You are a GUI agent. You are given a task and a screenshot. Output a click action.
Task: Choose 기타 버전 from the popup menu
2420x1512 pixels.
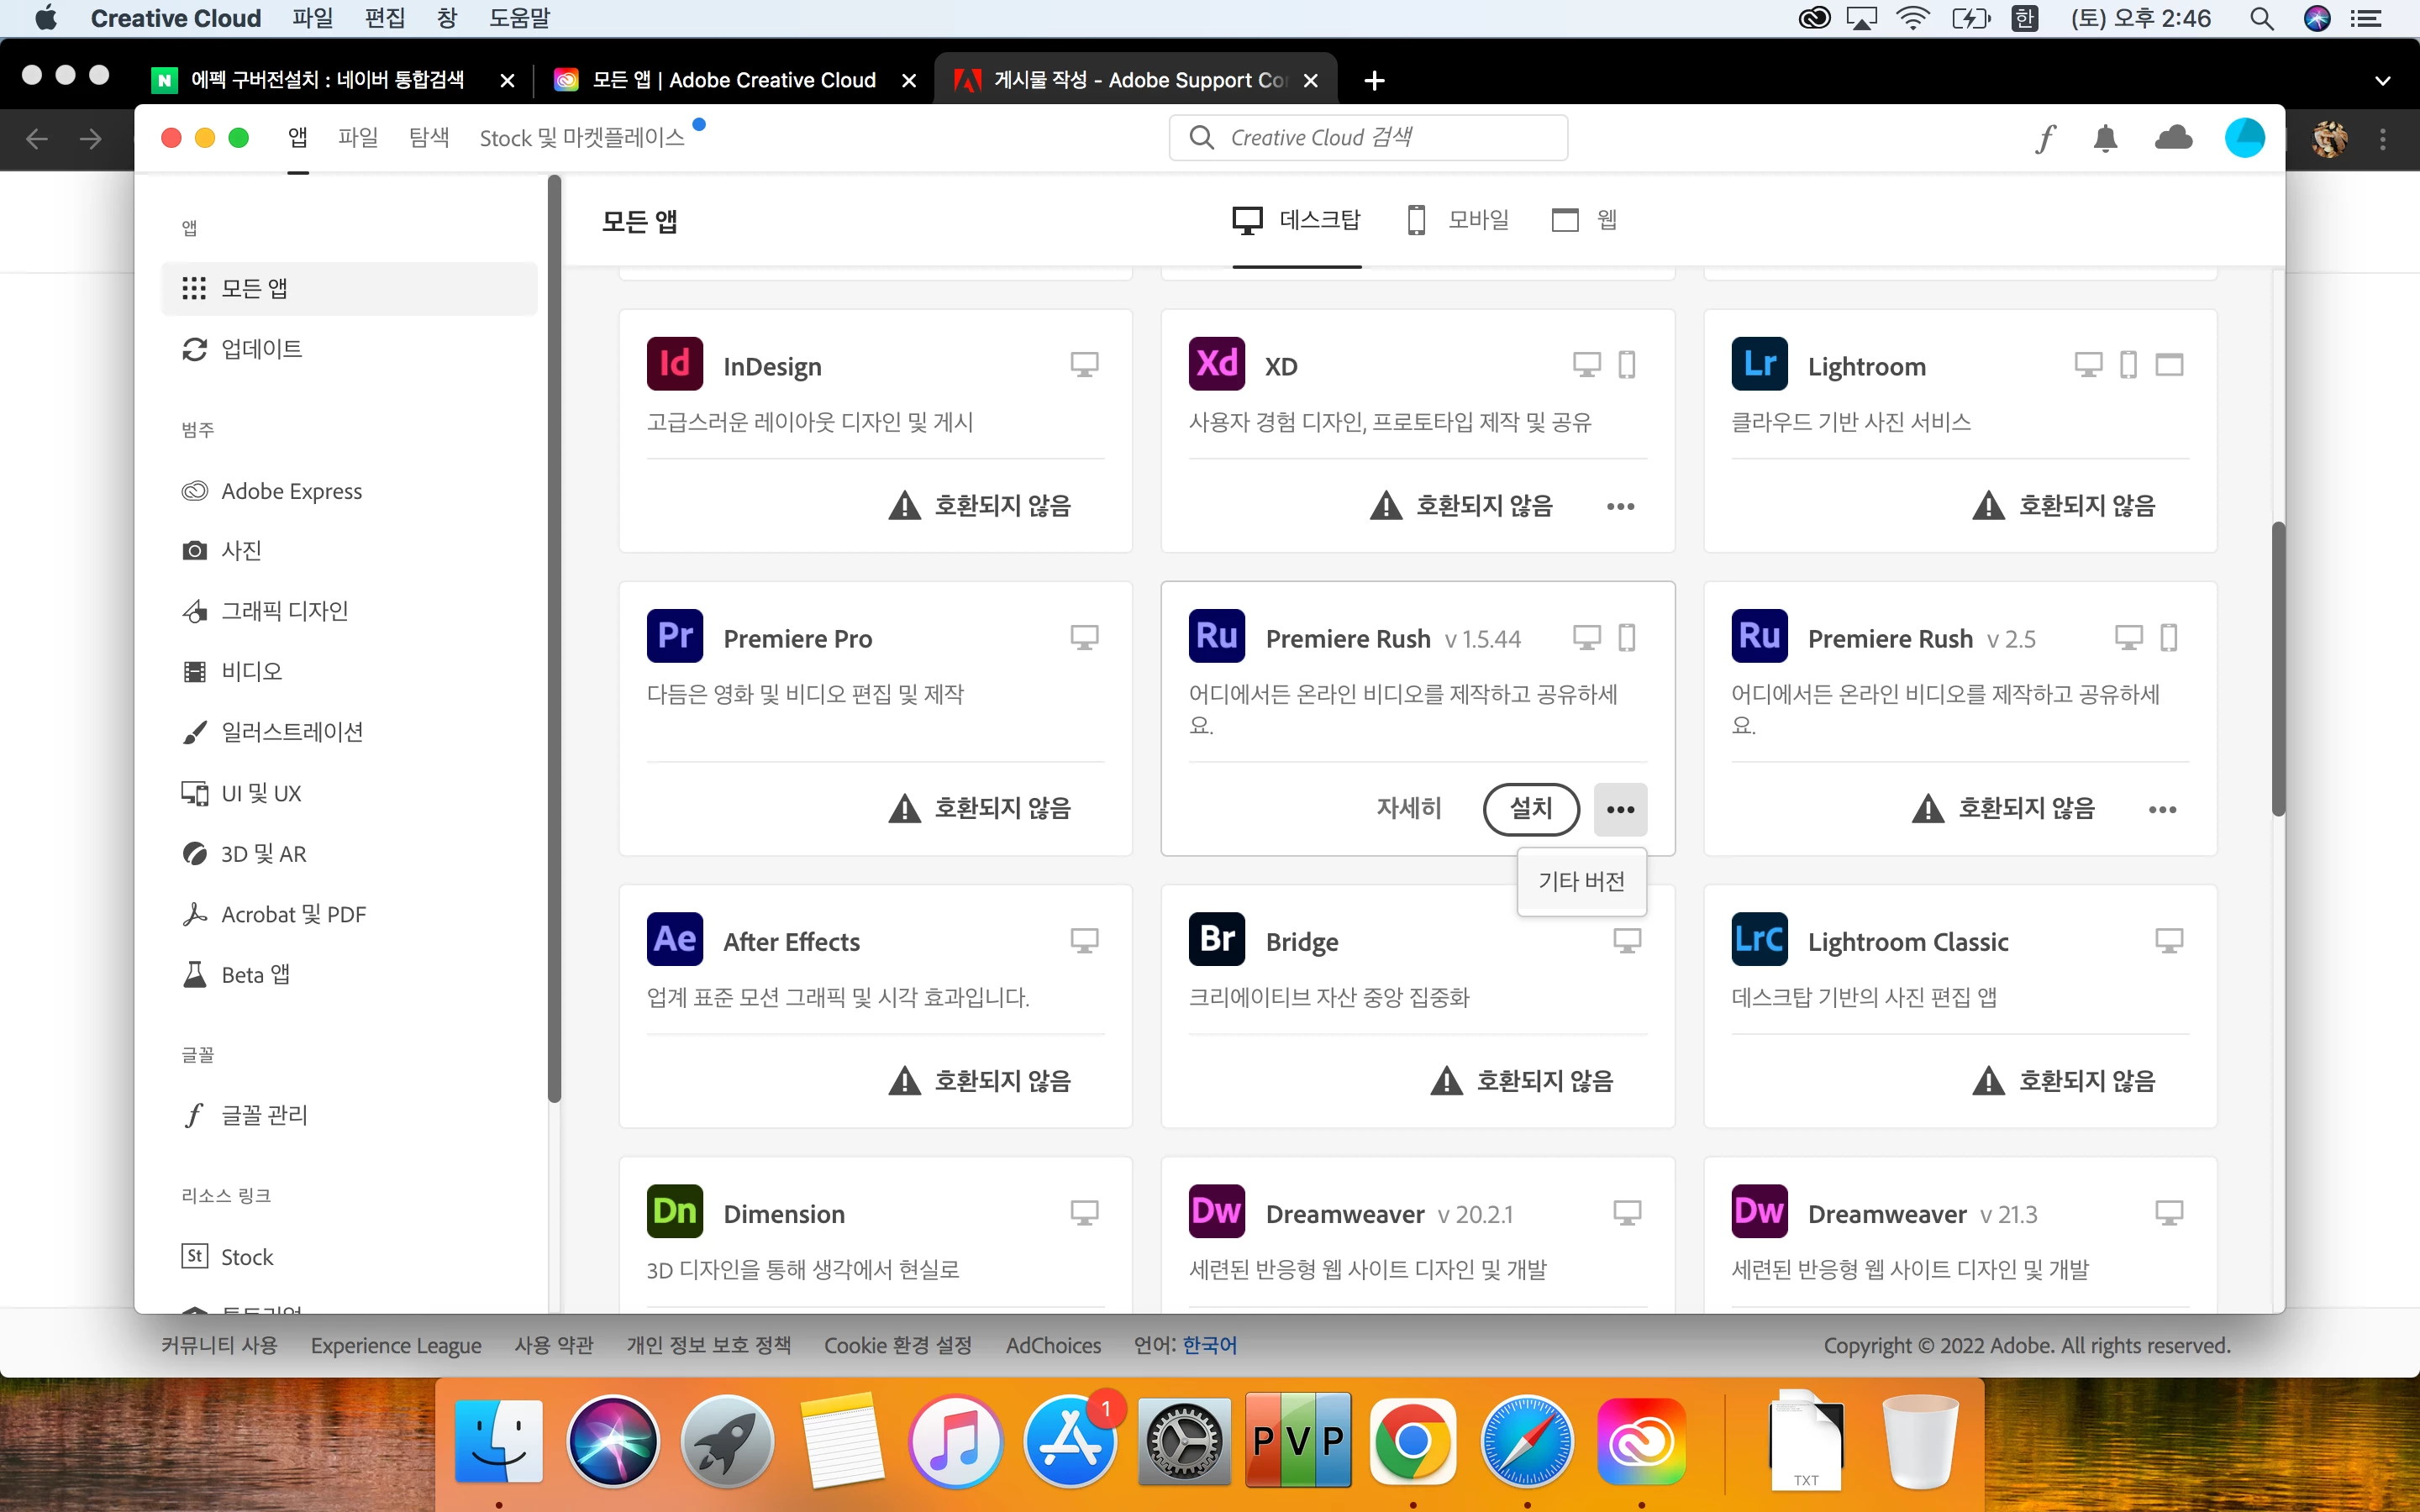(x=1581, y=881)
